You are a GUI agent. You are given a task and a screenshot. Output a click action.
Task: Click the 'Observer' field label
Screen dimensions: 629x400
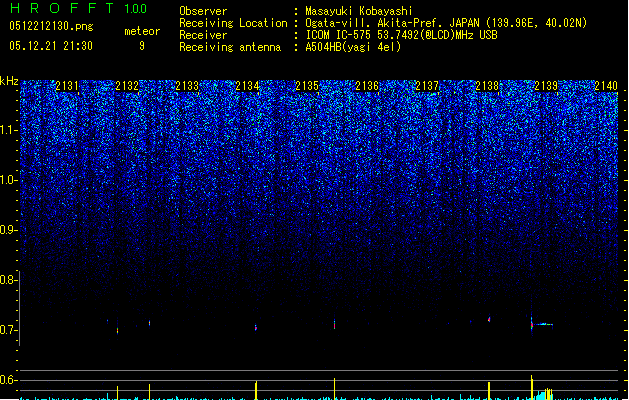coord(203,11)
